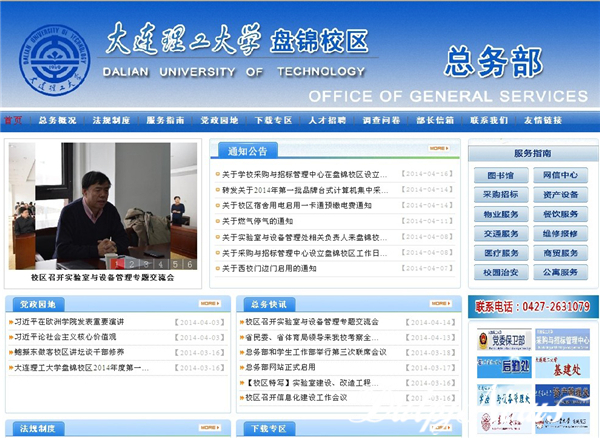Open the 党政园地 navigation menu item
The height and width of the screenshot is (438, 600).
point(219,120)
